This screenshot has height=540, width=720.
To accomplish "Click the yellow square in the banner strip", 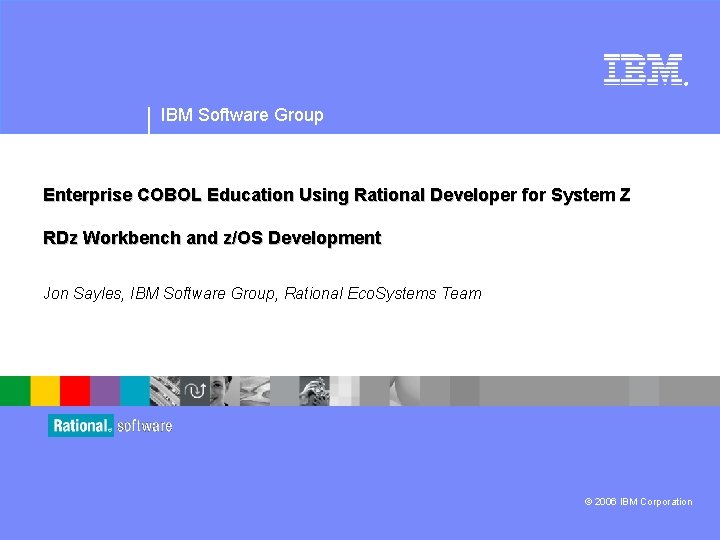I will coord(45,391).
